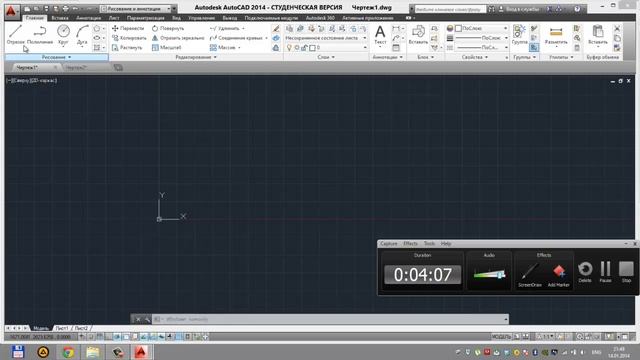Click the Отразить зеркально mirror tool

(178, 38)
